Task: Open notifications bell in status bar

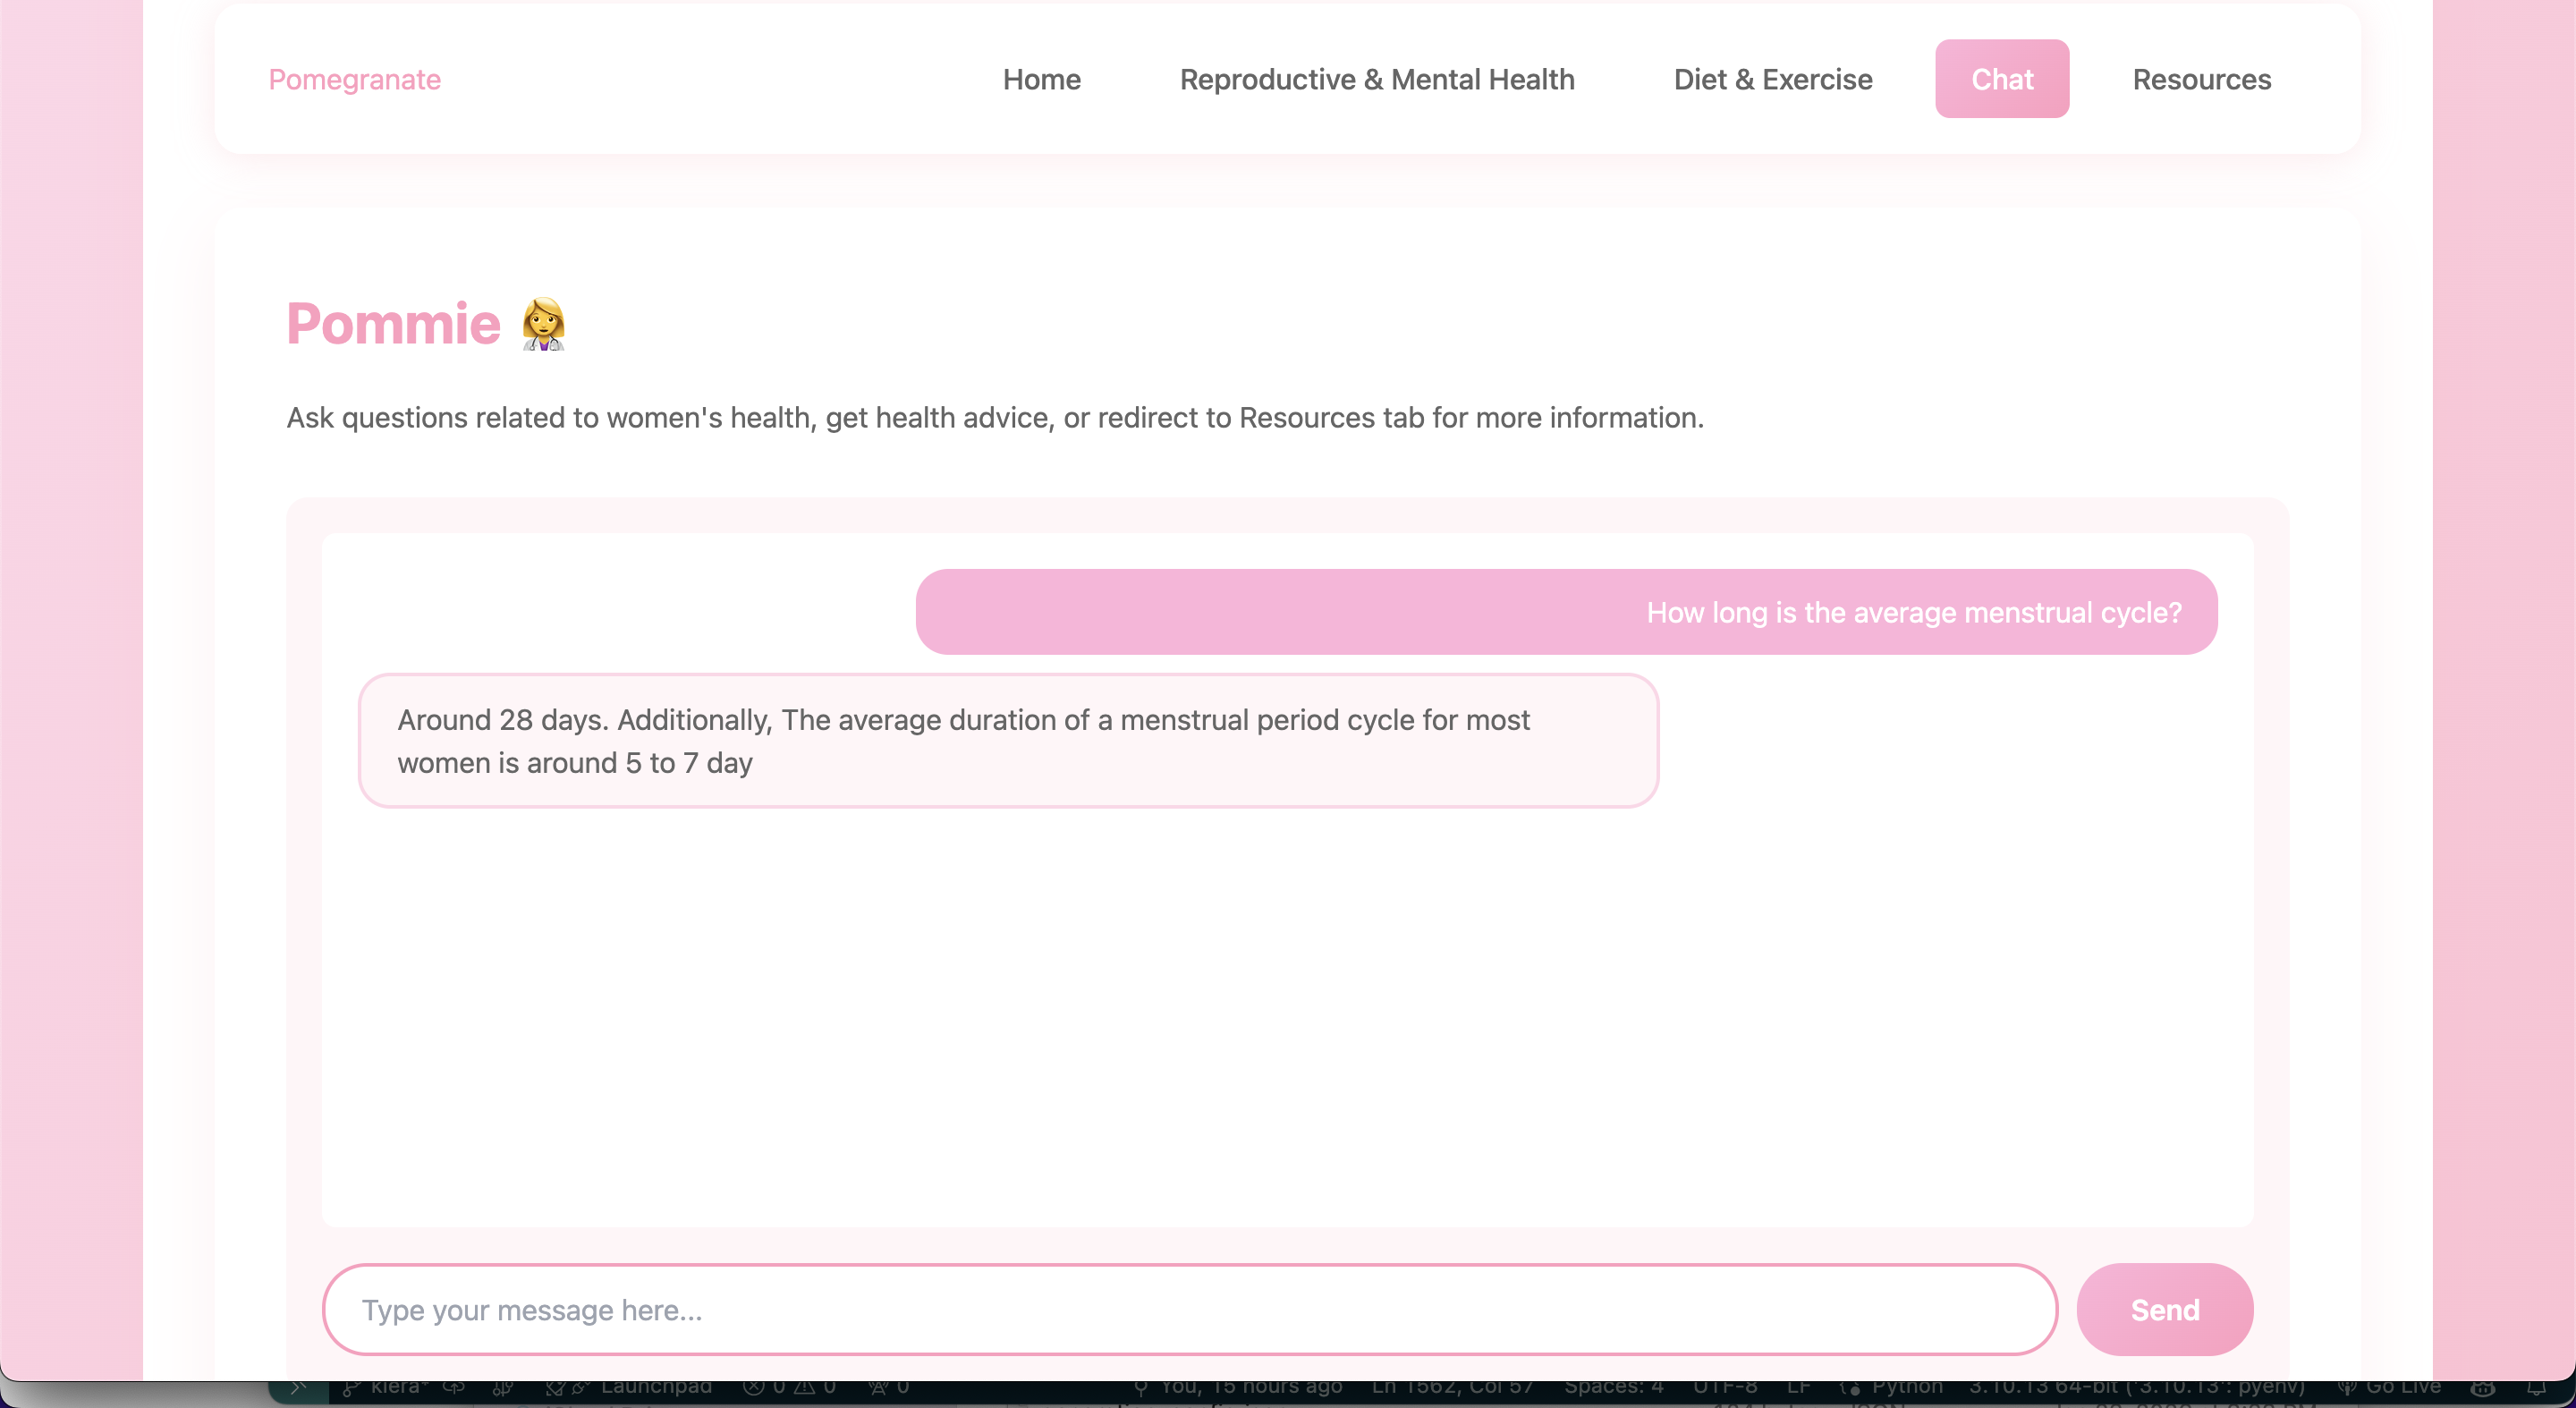Action: 2536,1387
